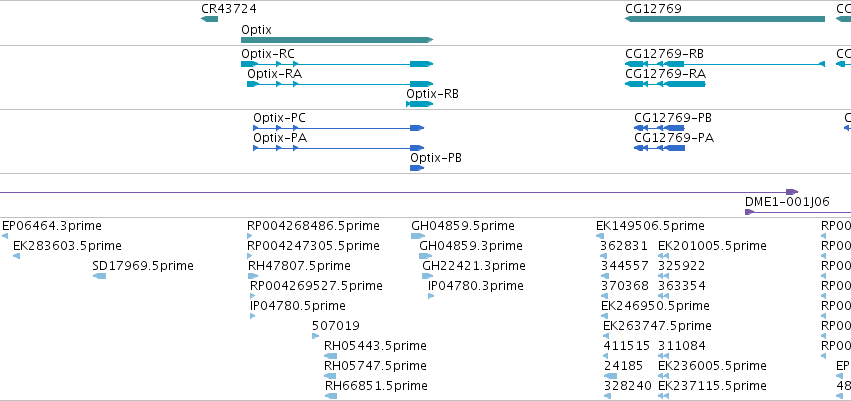
Task: Open the RH05443.5prime EST label
Action: [375, 346]
